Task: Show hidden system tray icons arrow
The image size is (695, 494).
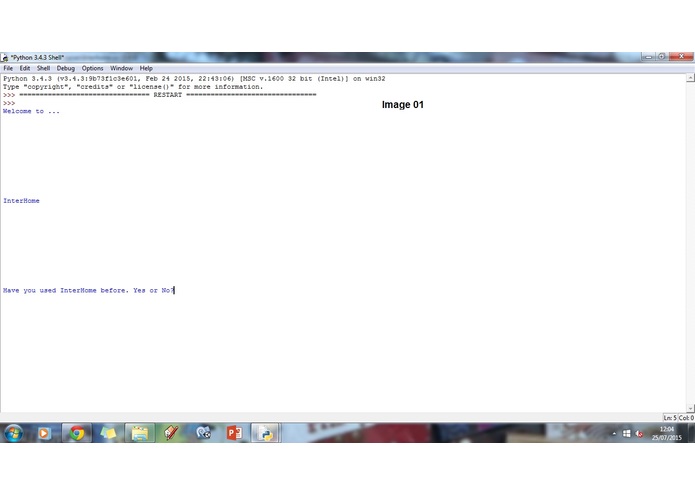Action: click(x=614, y=434)
